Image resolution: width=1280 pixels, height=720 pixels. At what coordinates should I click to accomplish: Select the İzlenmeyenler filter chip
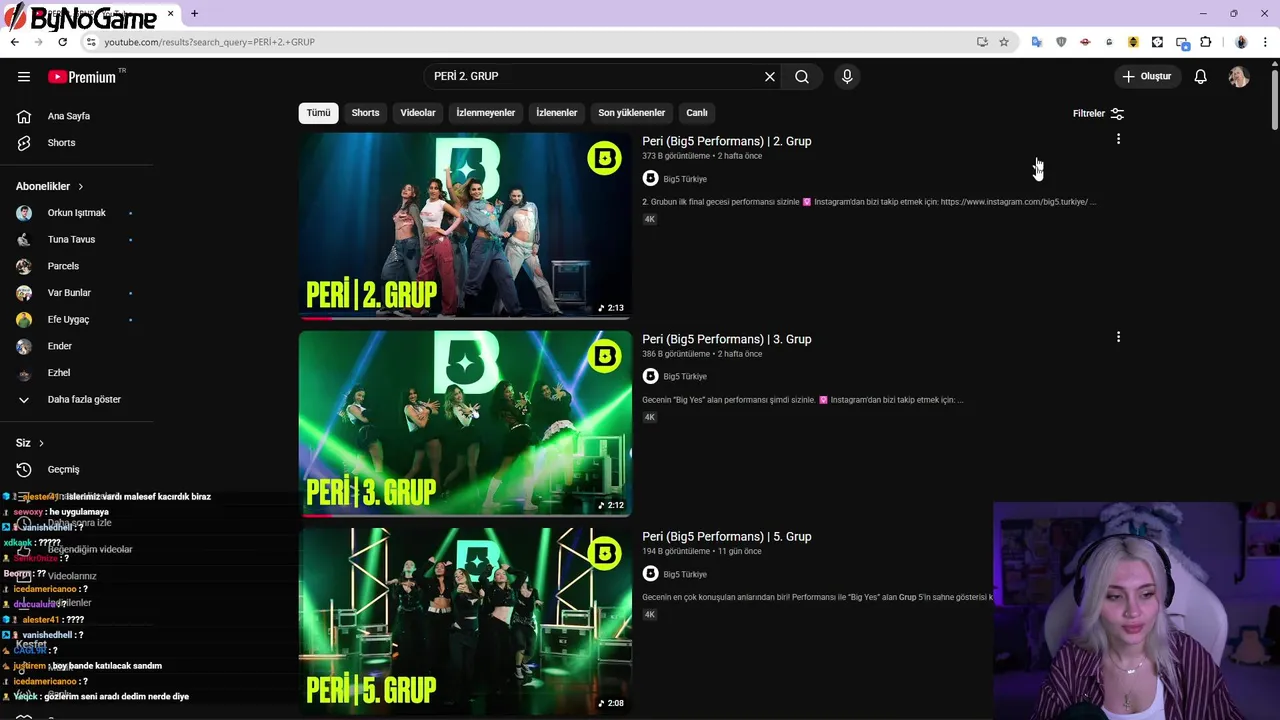[x=486, y=113]
